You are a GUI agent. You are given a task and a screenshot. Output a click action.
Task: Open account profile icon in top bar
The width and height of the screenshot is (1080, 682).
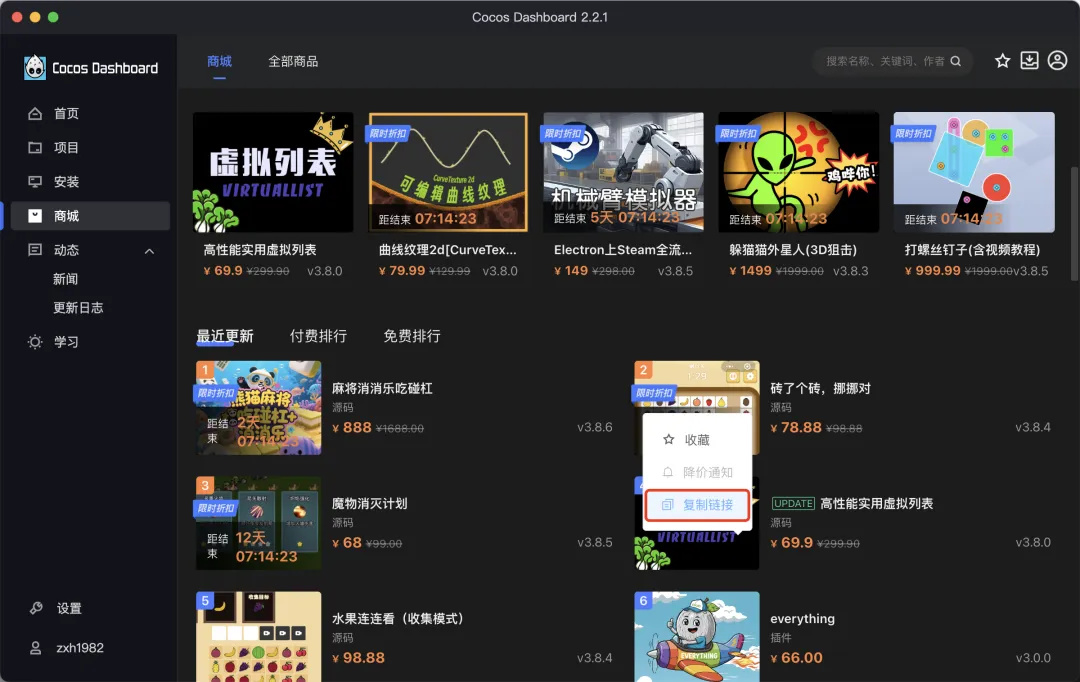[1057, 61]
